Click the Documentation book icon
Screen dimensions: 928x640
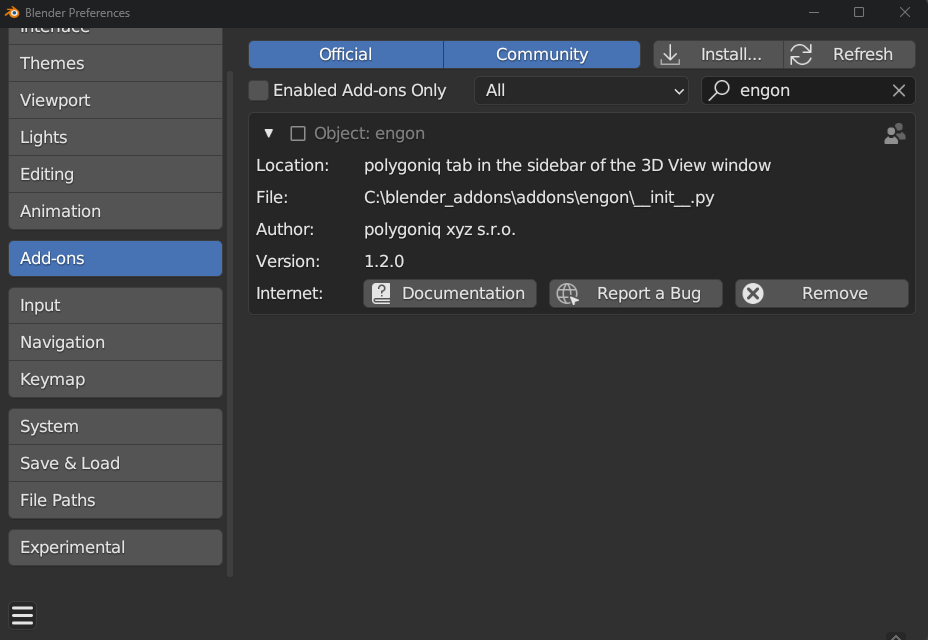[381, 294]
